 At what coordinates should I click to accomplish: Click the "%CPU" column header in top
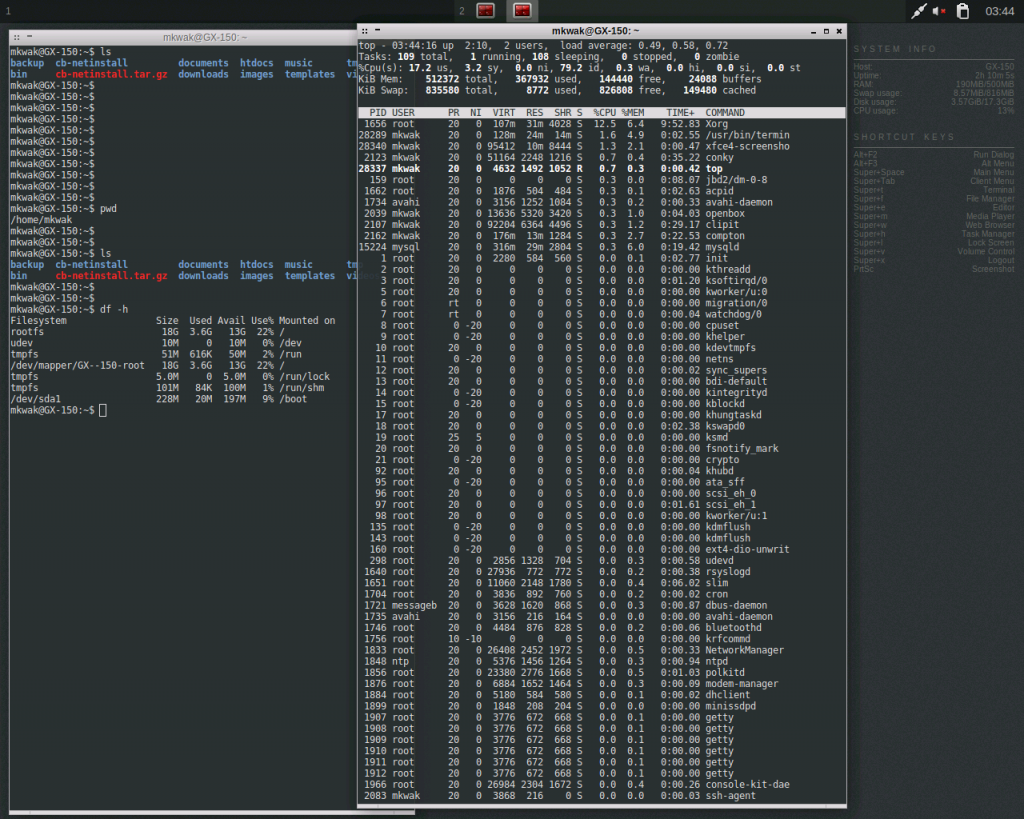point(605,113)
